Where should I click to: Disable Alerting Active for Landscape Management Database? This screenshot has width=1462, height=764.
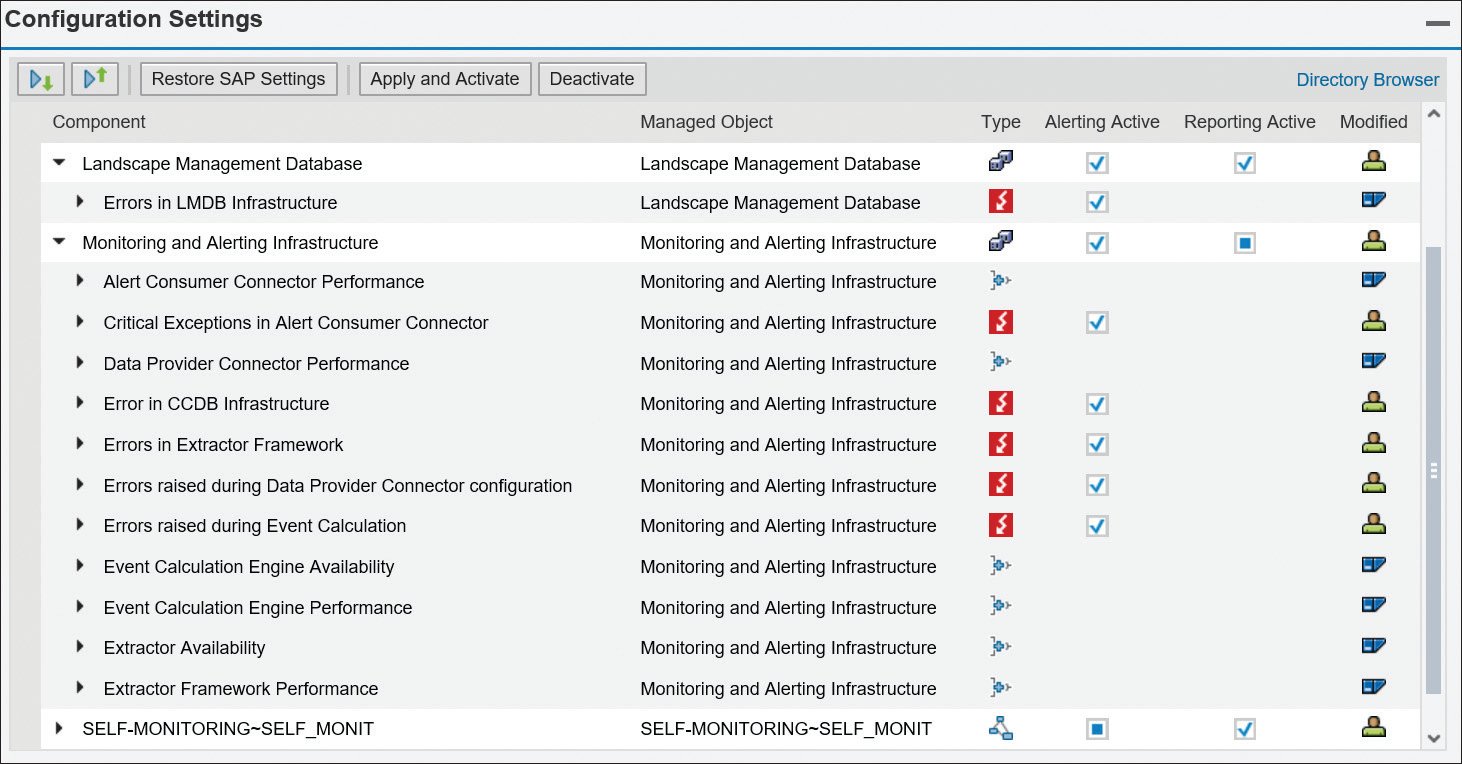click(x=1096, y=161)
